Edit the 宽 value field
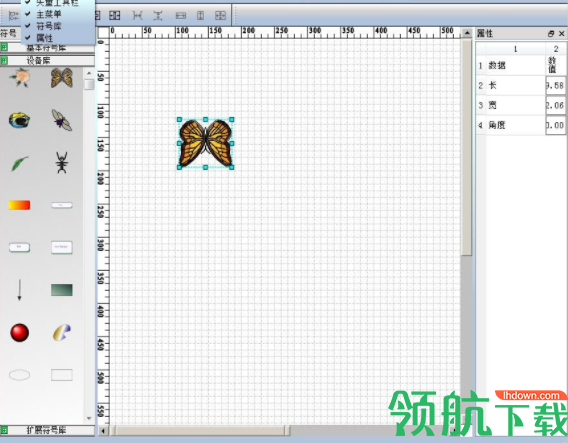The width and height of the screenshot is (568, 443). (x=555, y=105)
